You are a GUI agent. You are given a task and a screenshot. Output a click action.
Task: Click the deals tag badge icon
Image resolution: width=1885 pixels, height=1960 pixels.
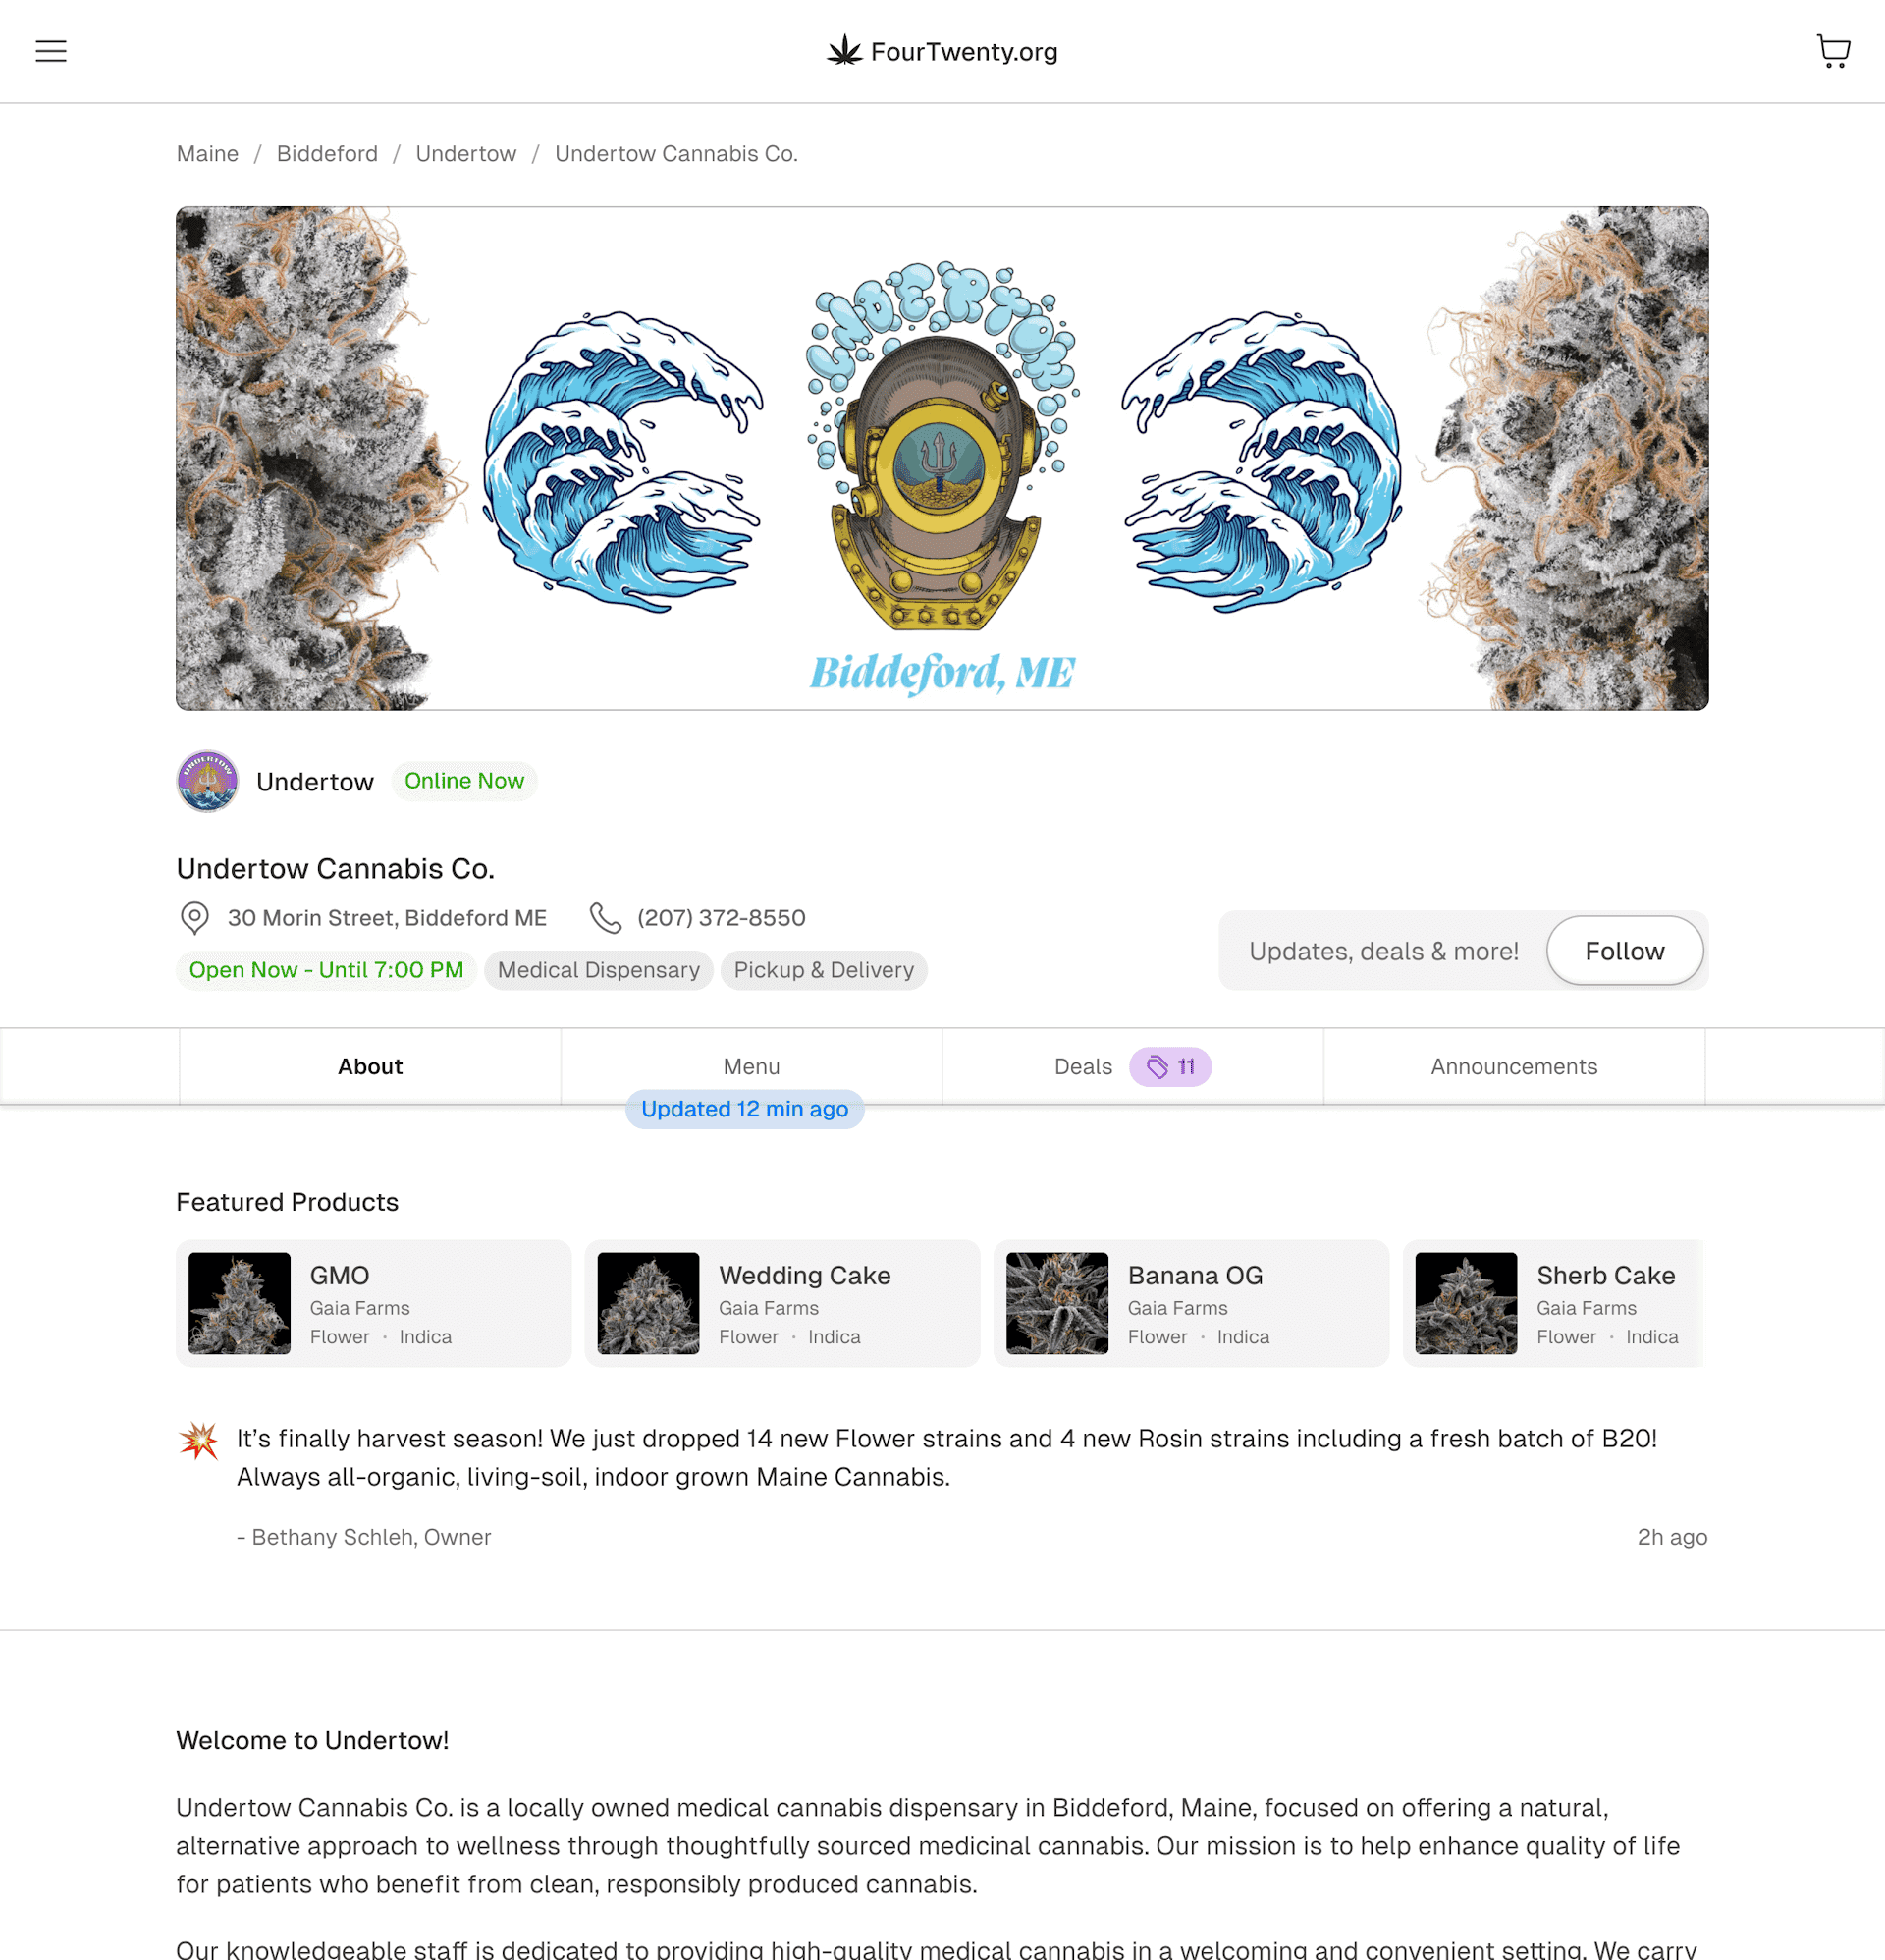coord(1157,1067)
